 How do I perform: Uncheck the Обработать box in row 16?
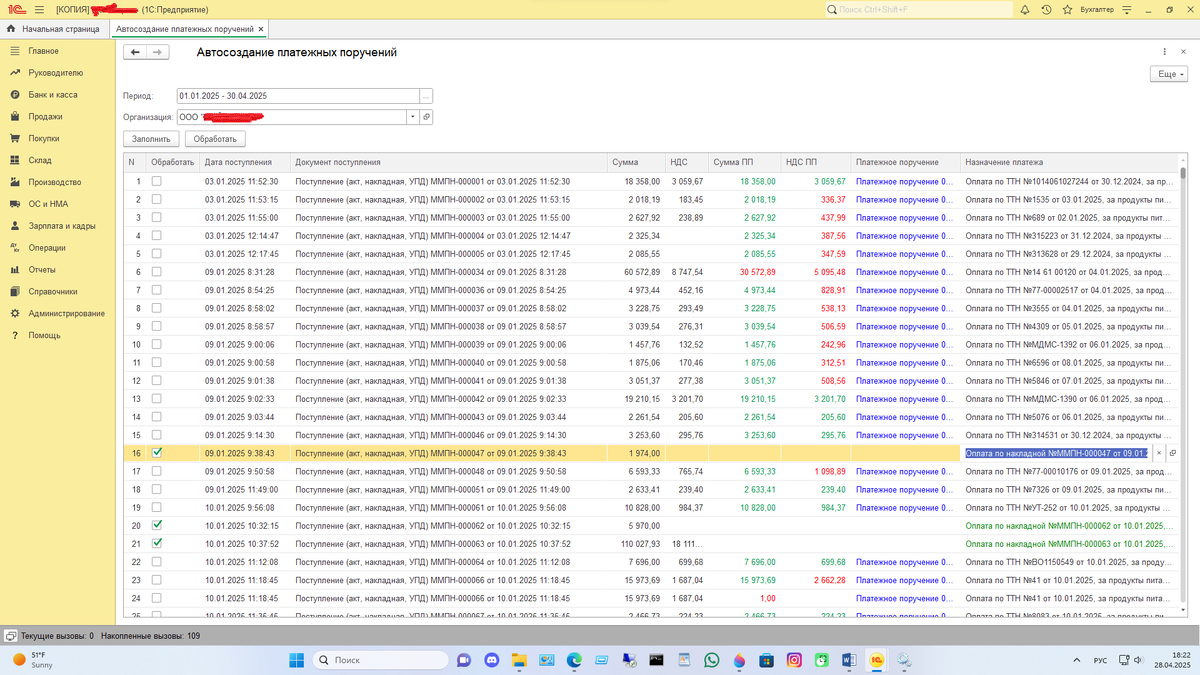pyautogui.click(x=156, y=453)
